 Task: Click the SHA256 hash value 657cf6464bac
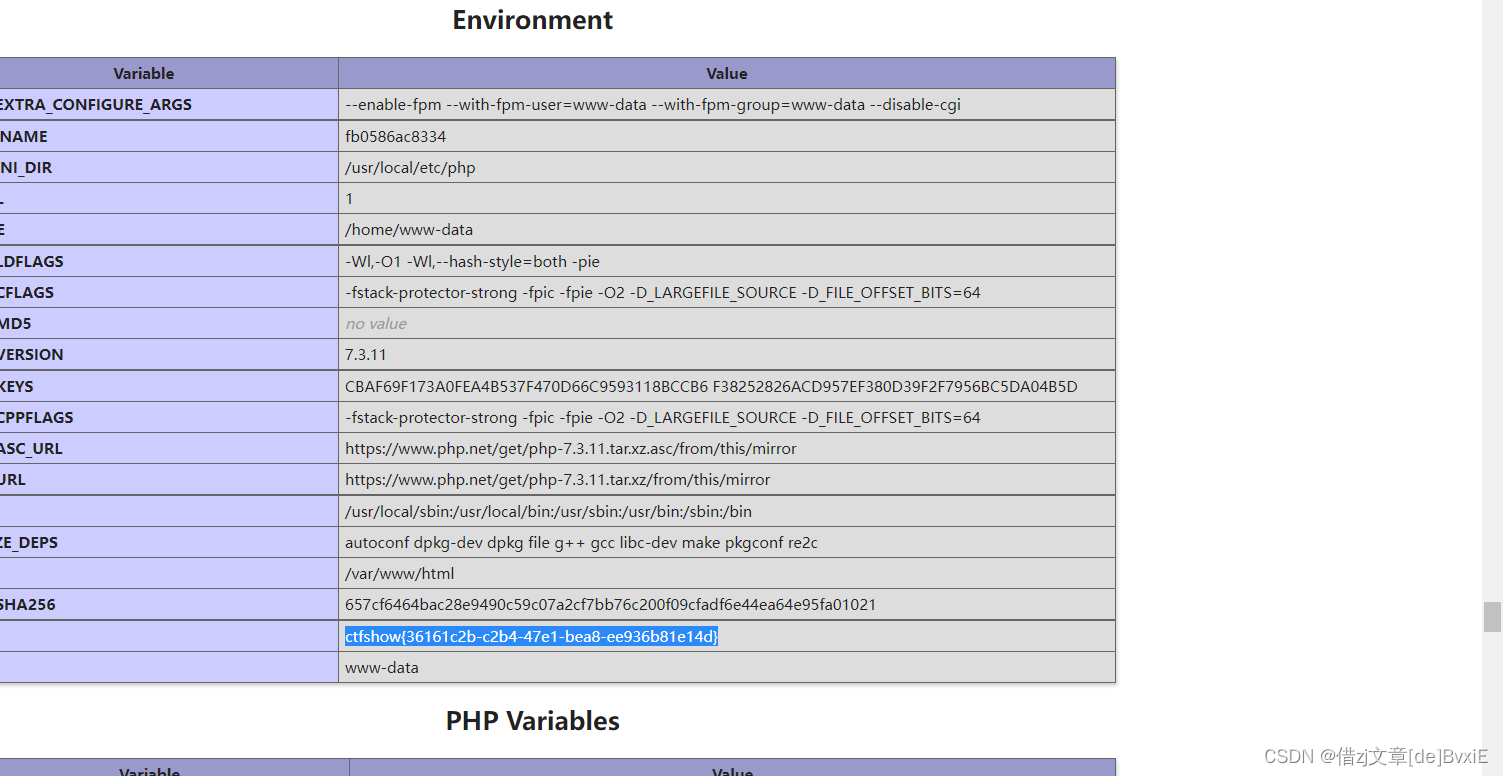(611, 604)
